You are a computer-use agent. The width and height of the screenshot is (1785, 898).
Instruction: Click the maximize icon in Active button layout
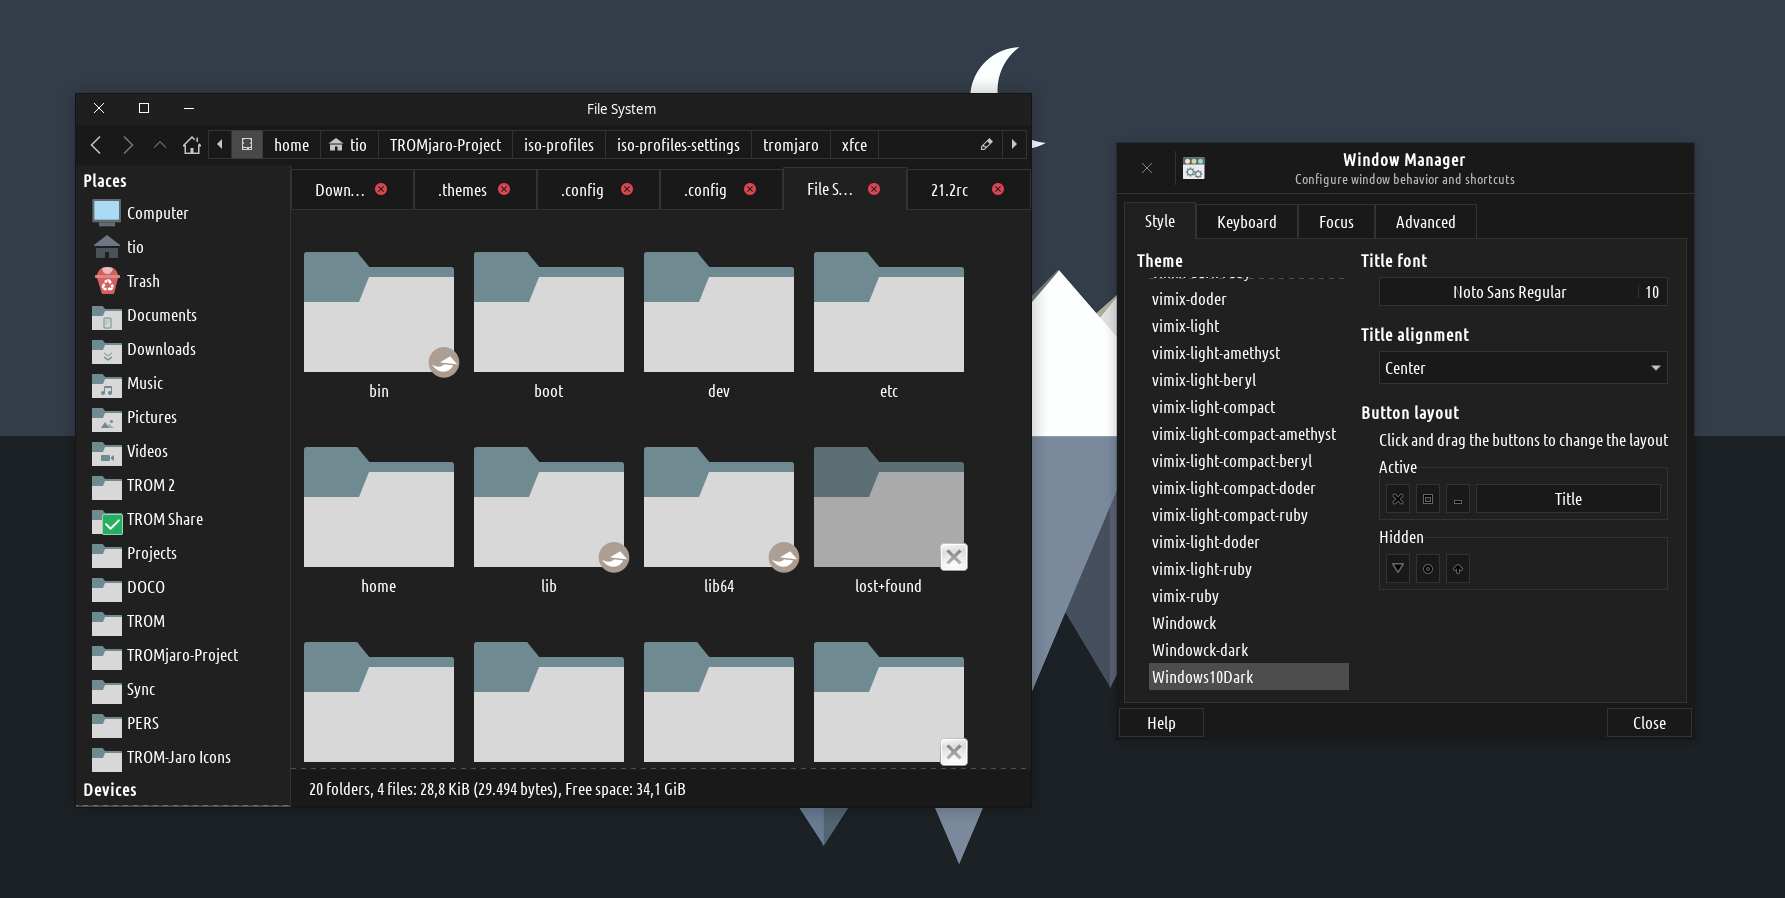(x=1428, y=499)
